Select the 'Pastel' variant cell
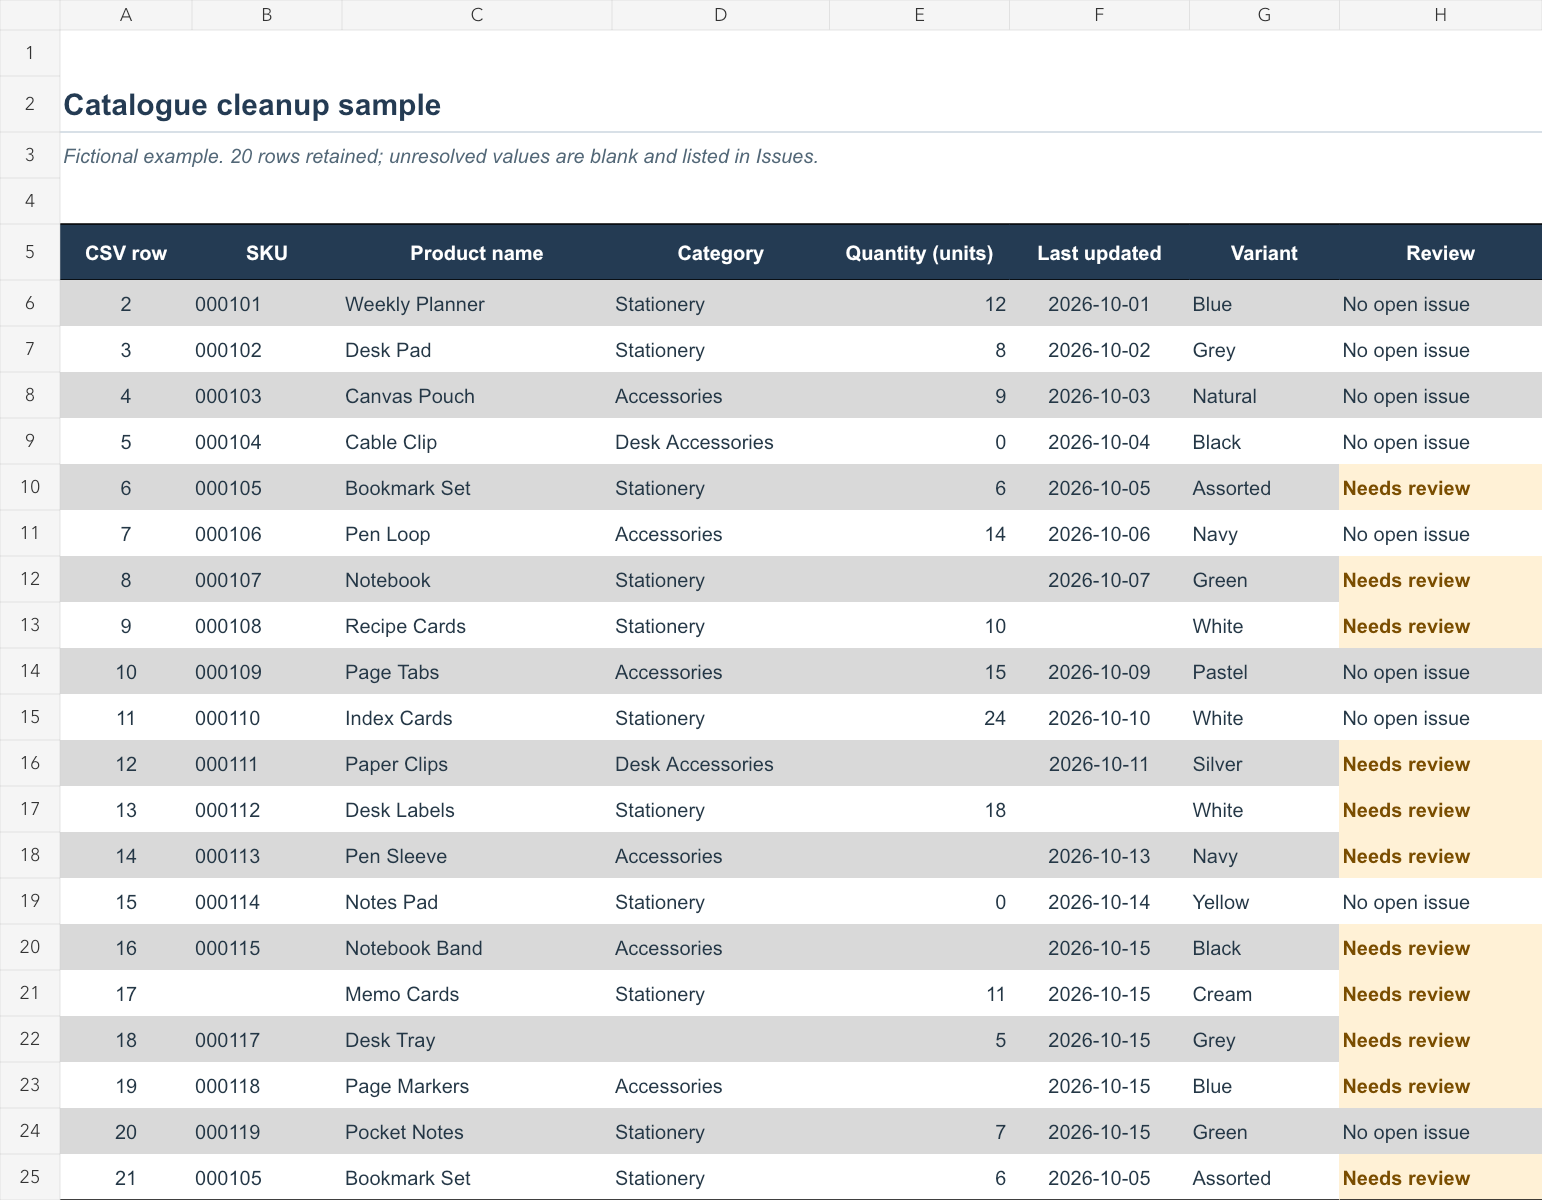This screenshot has width=1542, height=1200. point(1264,672)
